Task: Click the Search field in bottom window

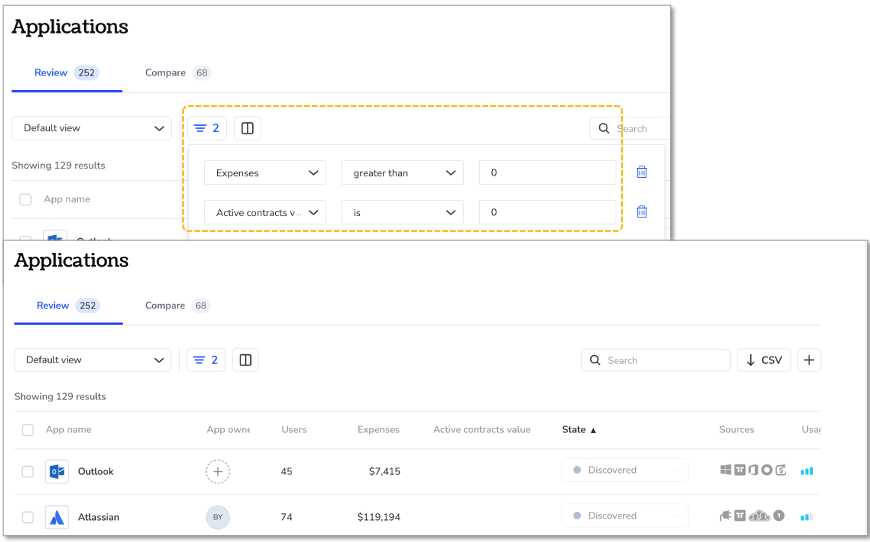Action: tap(656, 360)
